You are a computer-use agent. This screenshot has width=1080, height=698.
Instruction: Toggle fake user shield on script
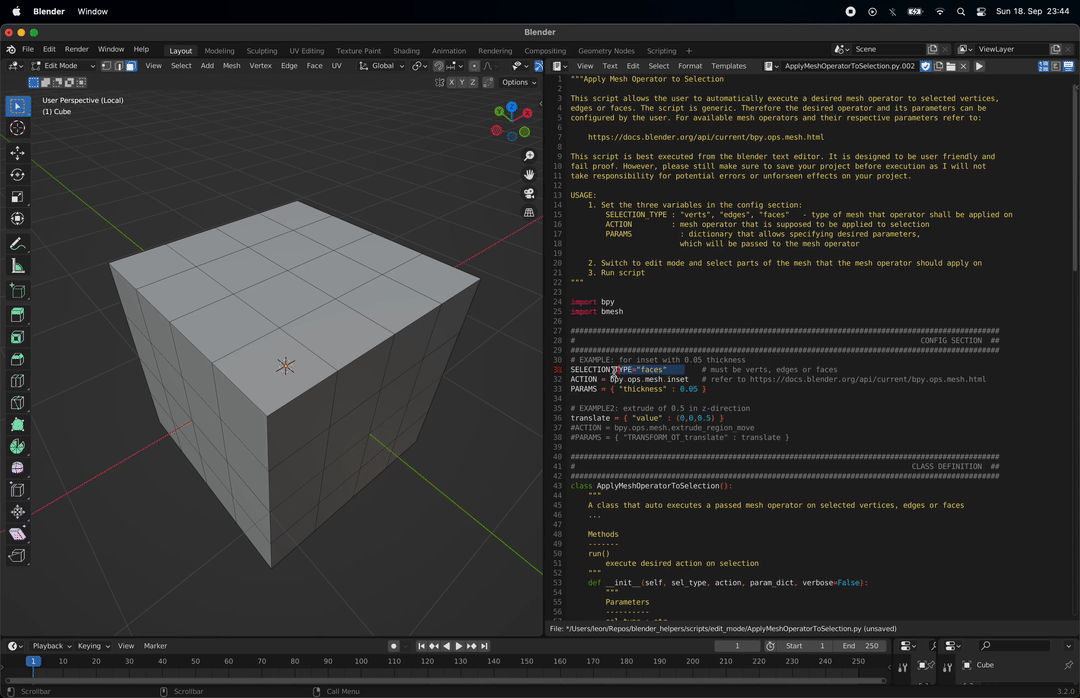[x=926, y=66]
